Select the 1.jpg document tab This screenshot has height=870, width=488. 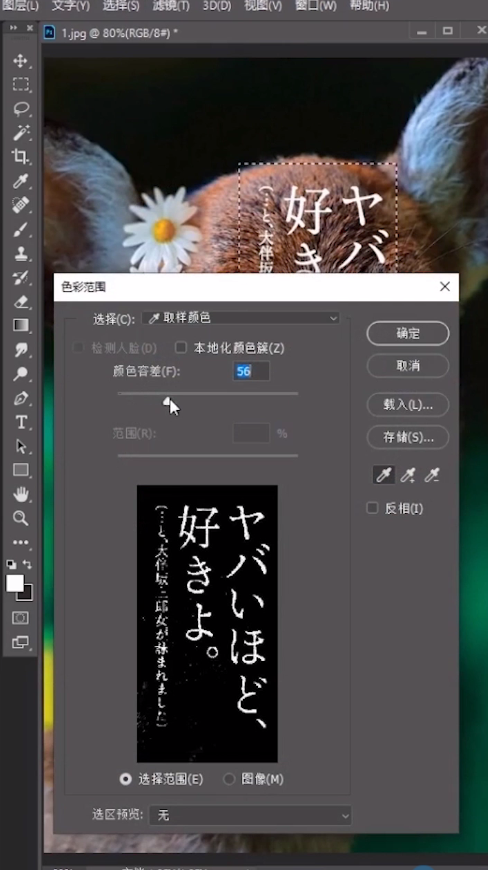click(119, 33)
